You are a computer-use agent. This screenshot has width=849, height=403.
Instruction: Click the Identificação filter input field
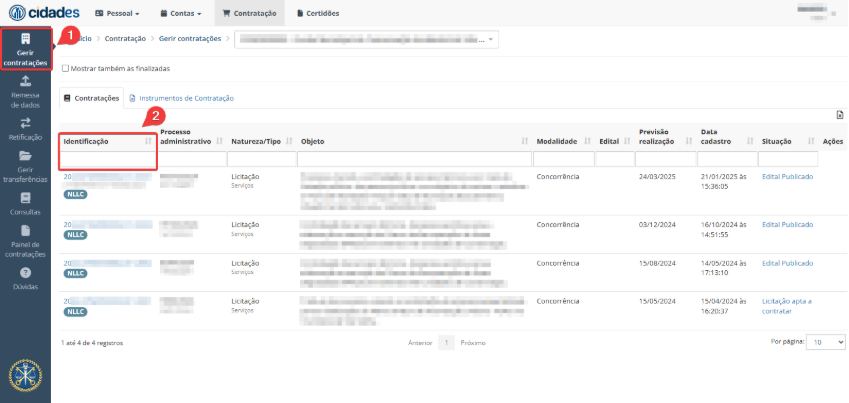[107, 159]
